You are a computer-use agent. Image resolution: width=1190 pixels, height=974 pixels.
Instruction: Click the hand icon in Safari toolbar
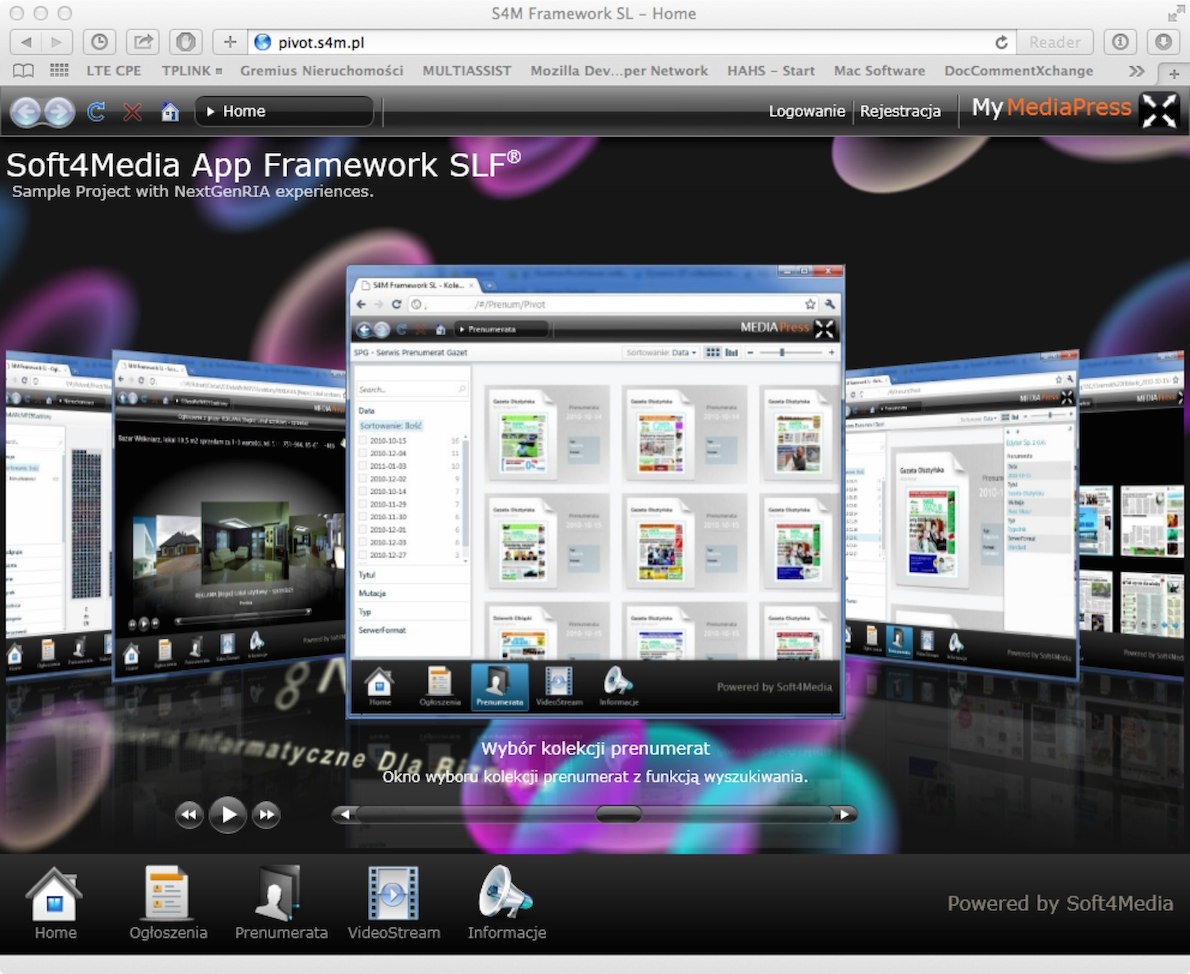(x=185, y=42)
